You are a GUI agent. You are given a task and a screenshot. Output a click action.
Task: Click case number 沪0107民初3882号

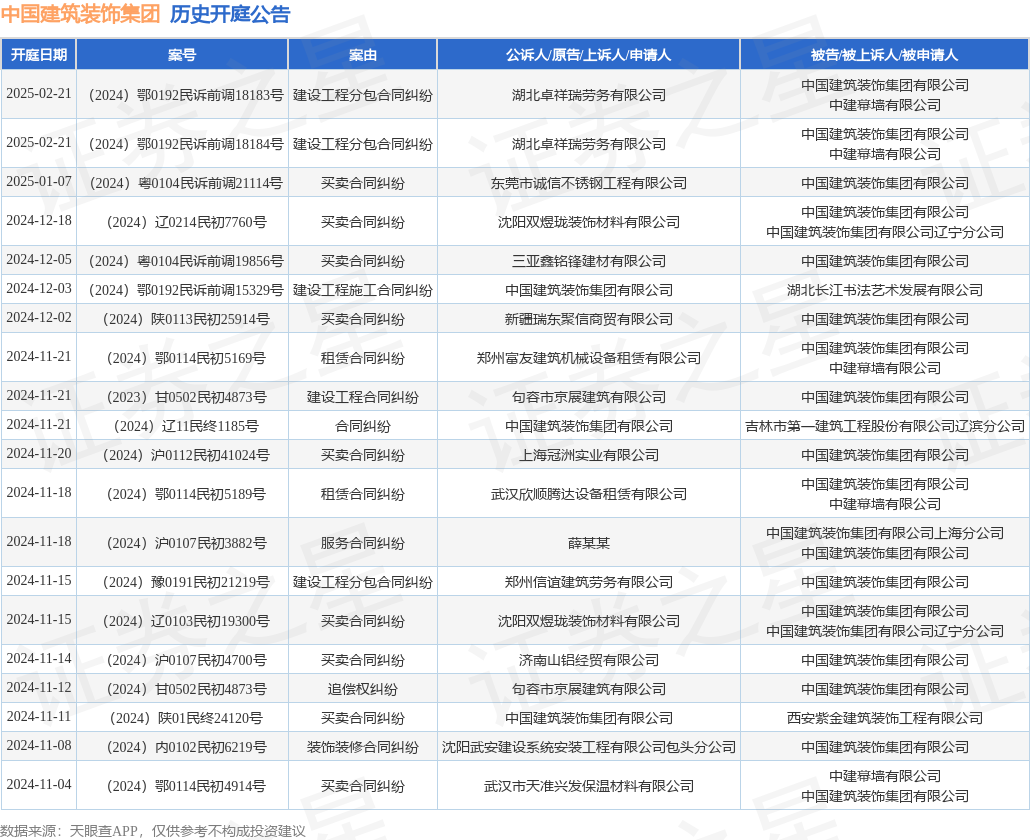point(186,543)
